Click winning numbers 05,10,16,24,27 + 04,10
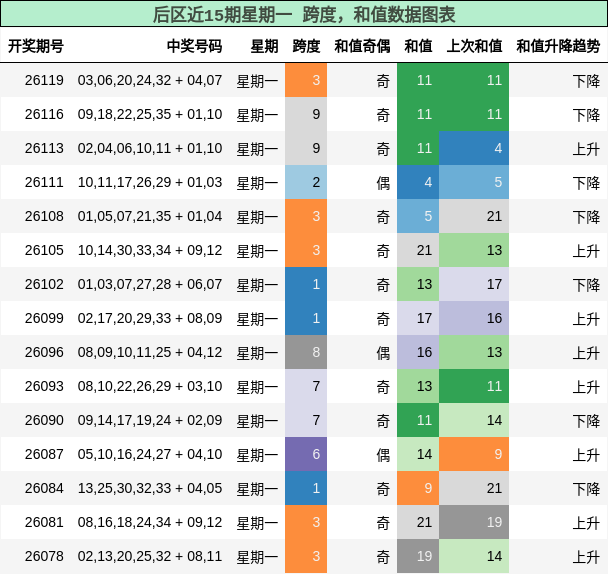The width and height of the screenshot is (608, 574). (150, 454)
